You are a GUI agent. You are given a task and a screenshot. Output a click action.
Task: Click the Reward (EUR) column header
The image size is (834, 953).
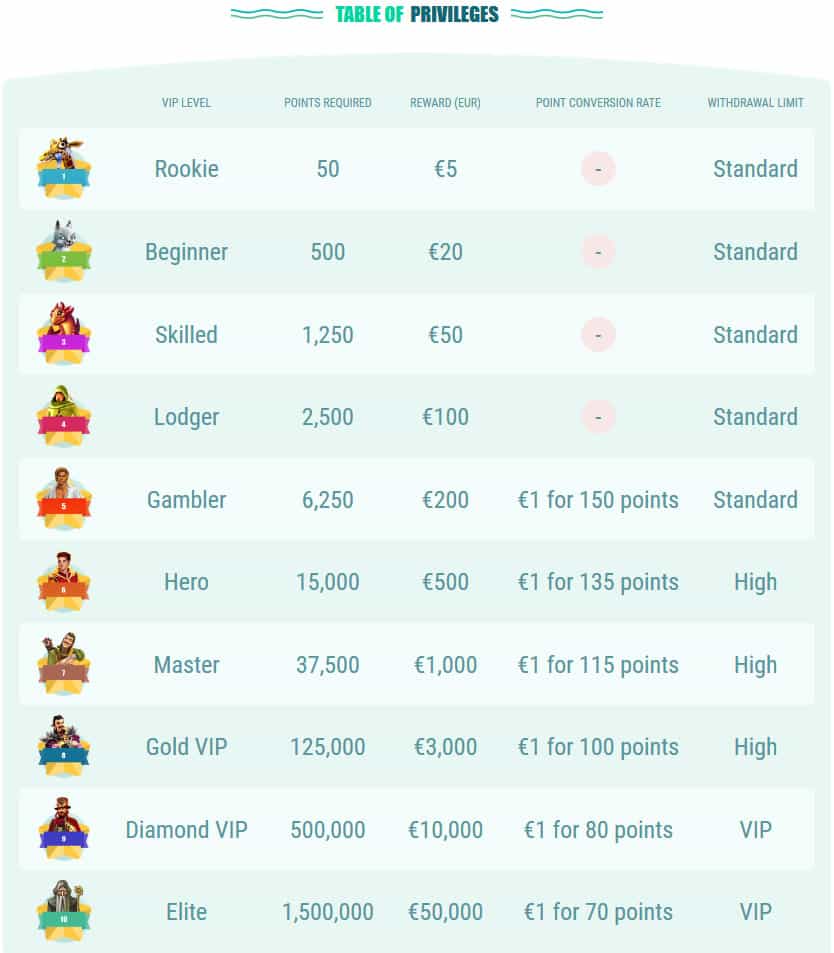445,103
